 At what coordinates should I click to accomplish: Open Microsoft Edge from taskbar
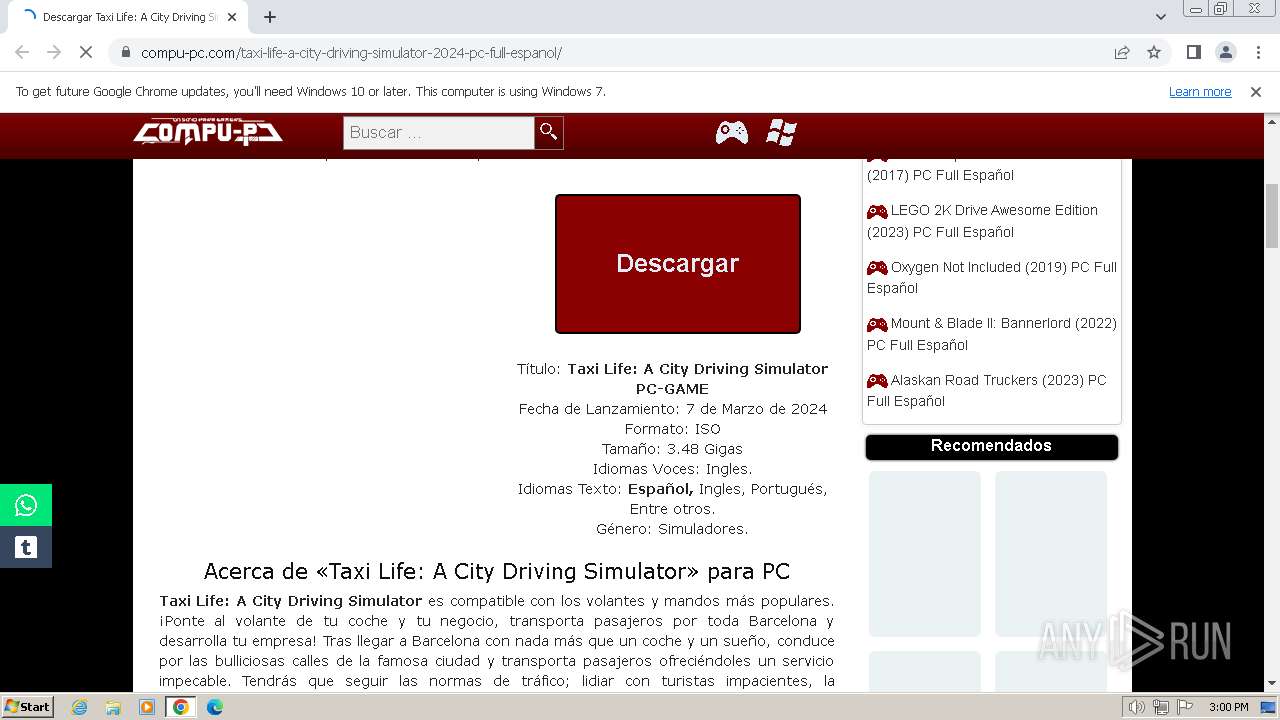[x=214, y=707]
